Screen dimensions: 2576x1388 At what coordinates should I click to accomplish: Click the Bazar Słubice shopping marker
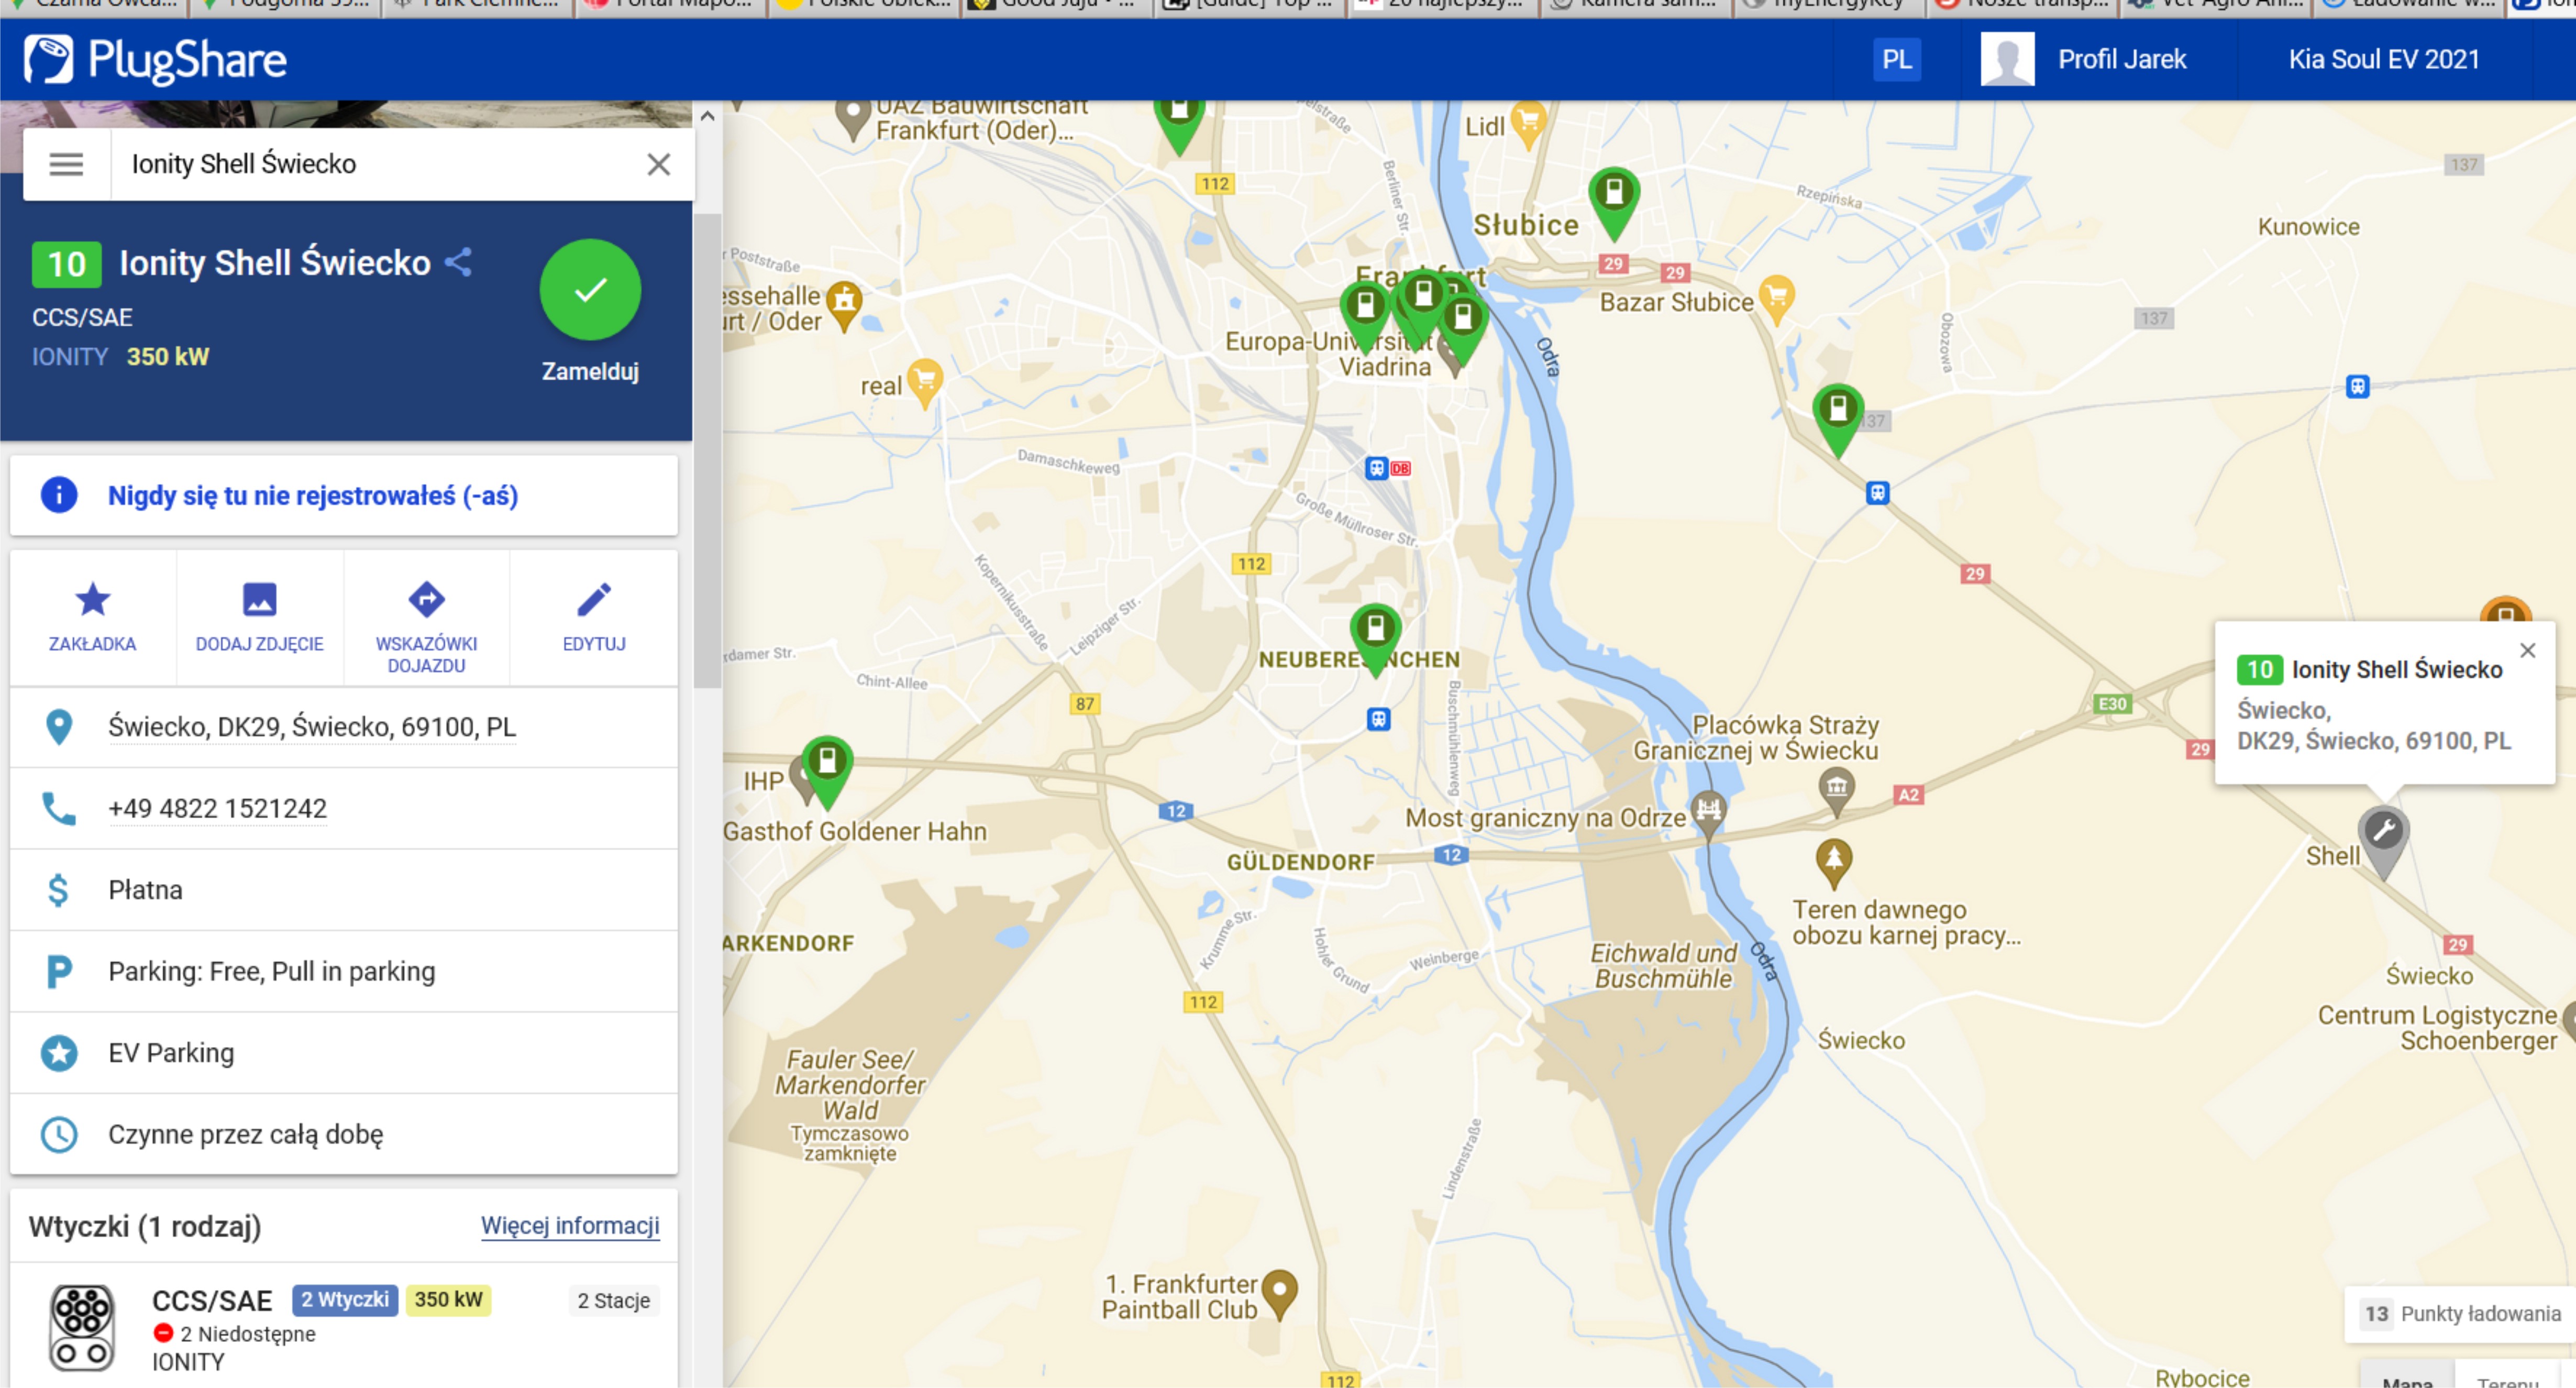tap(1777, 298)
